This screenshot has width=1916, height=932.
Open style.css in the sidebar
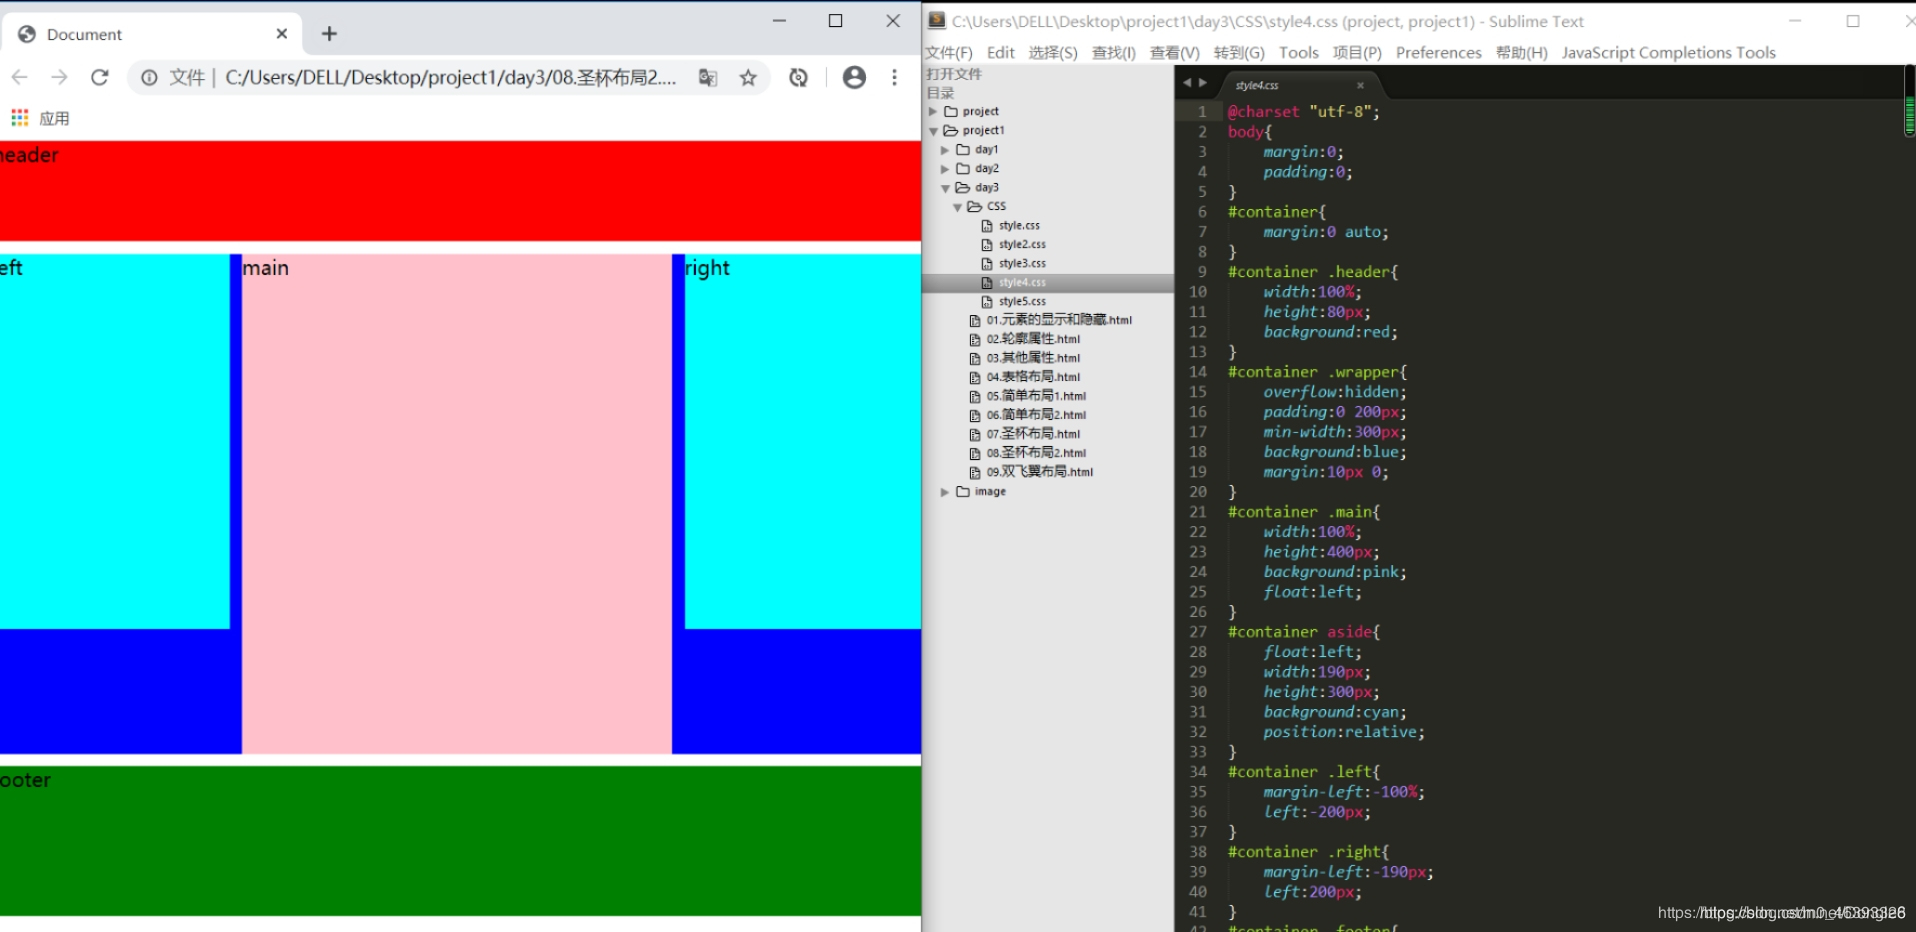pyautogui.click(x=1019, y=225)
